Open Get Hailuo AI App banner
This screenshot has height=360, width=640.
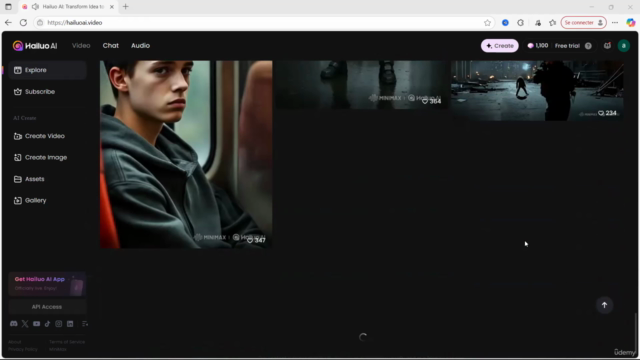pyautogui.click(x=47, y=284)
